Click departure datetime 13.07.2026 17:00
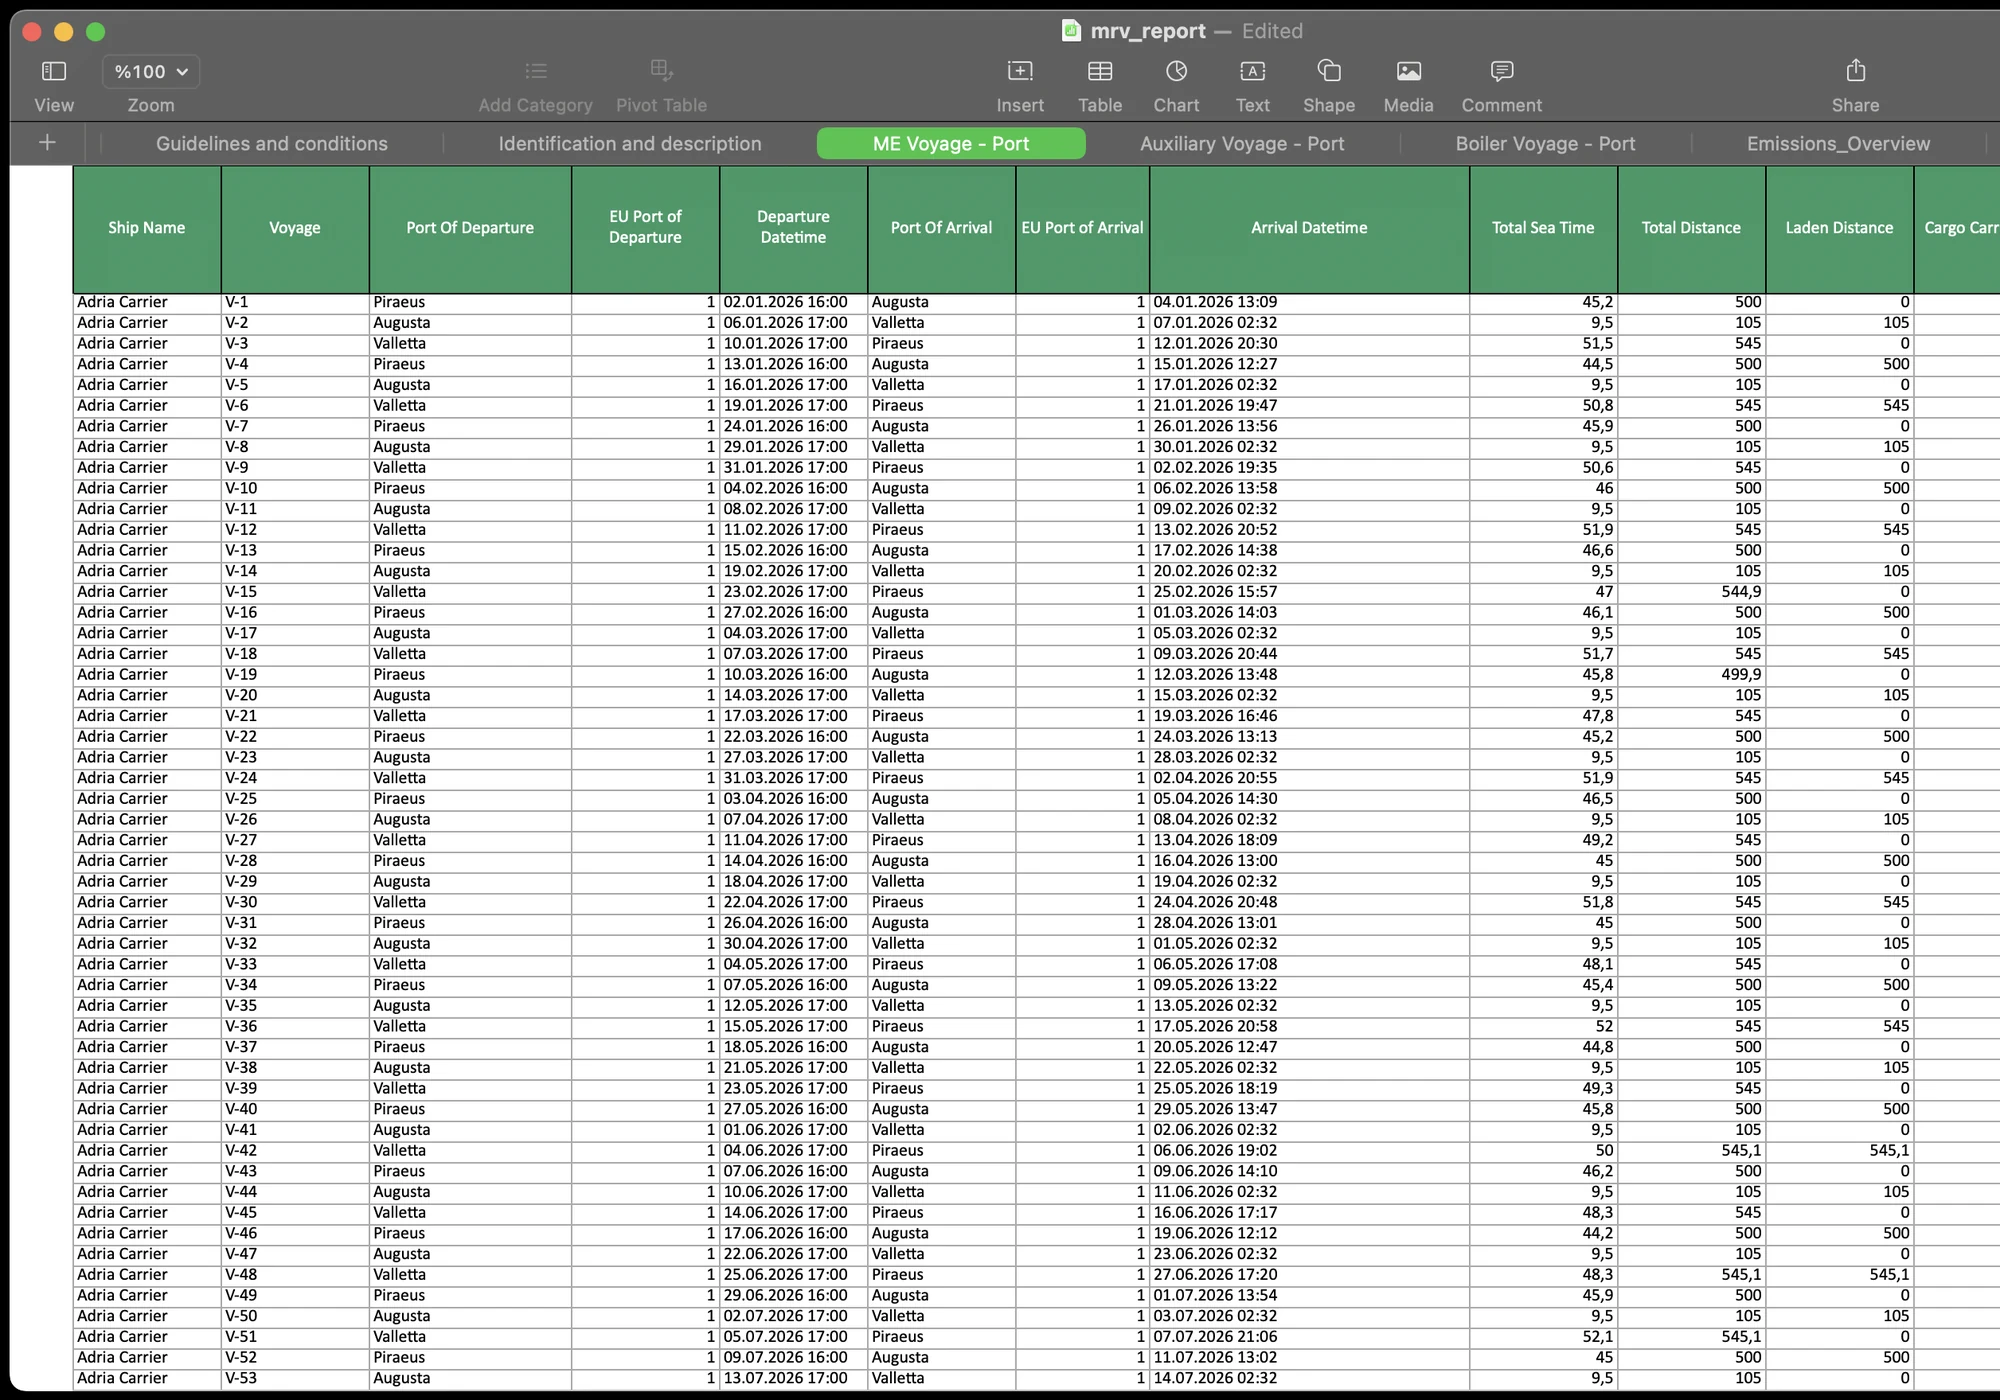Viewport: 2000px width, 1400px height. 793,1378
